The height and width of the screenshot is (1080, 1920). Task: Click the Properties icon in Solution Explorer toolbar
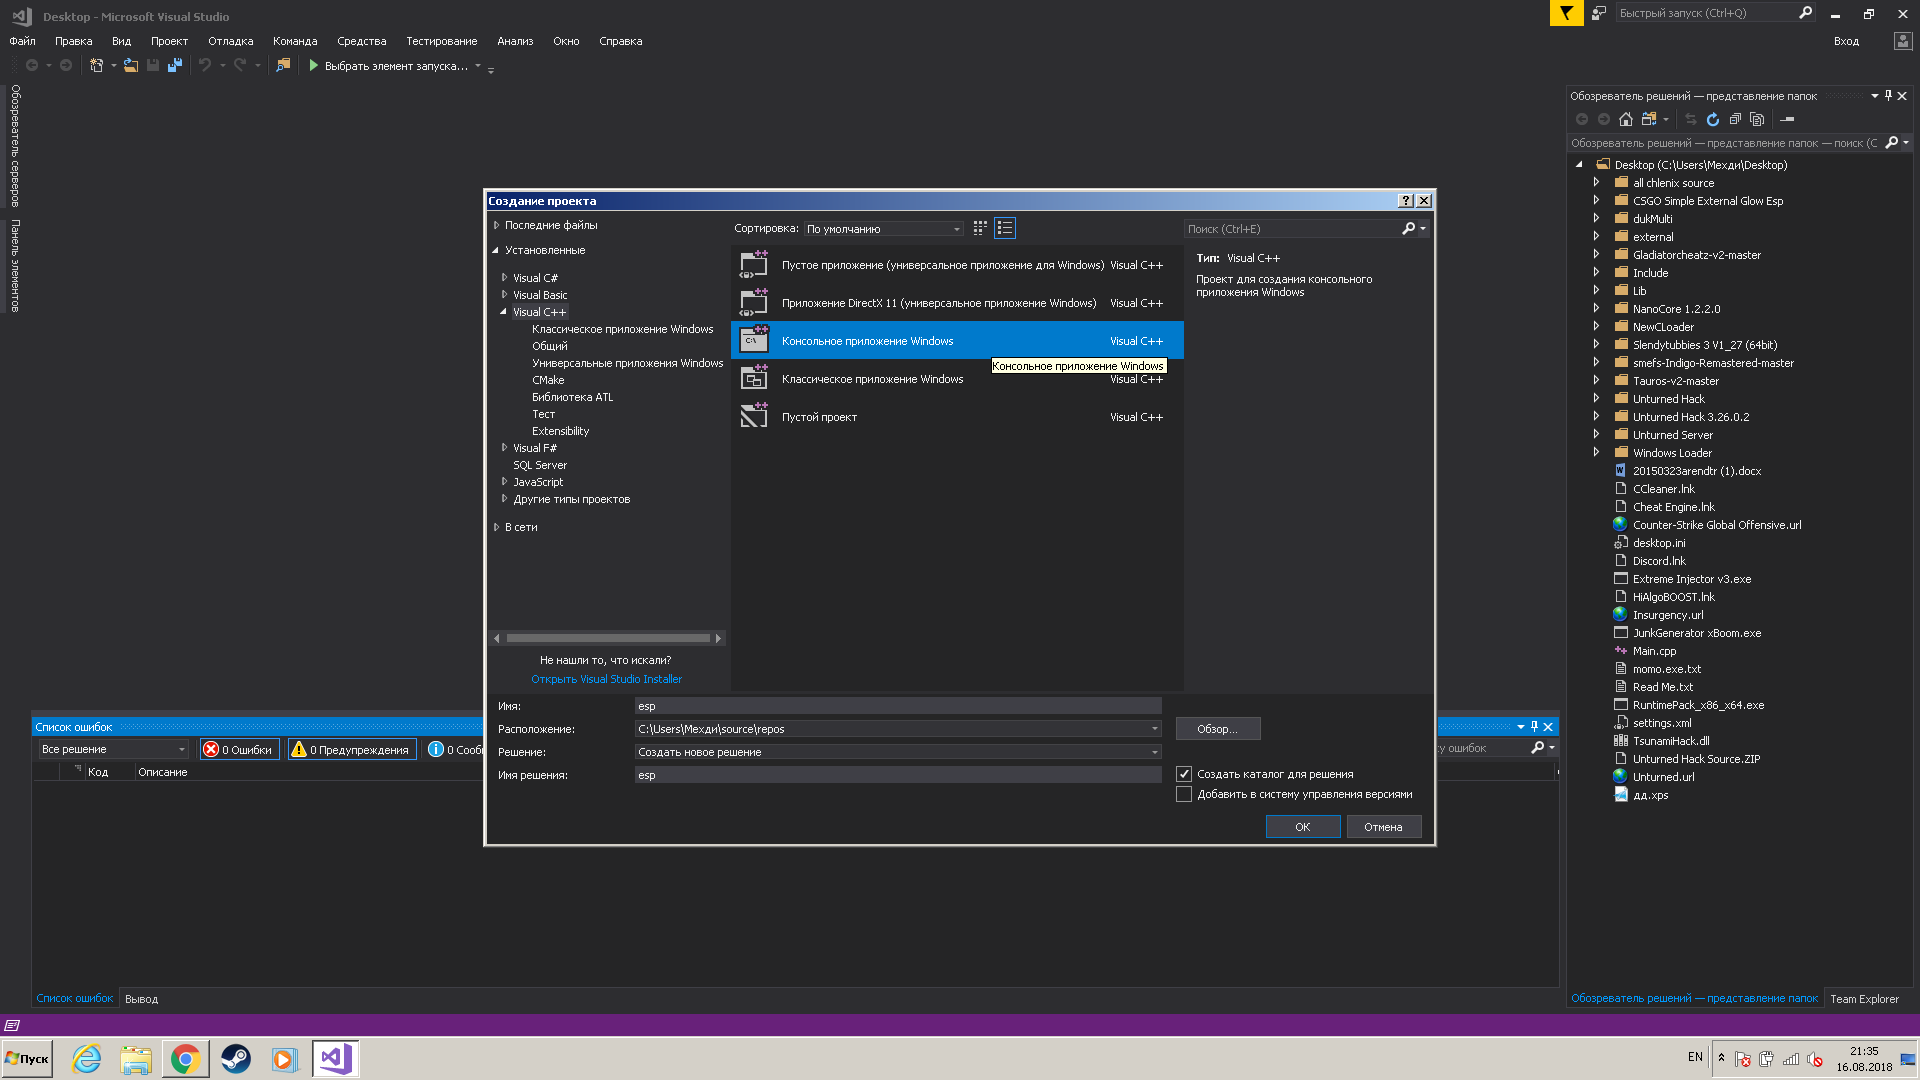[1787, 119]
